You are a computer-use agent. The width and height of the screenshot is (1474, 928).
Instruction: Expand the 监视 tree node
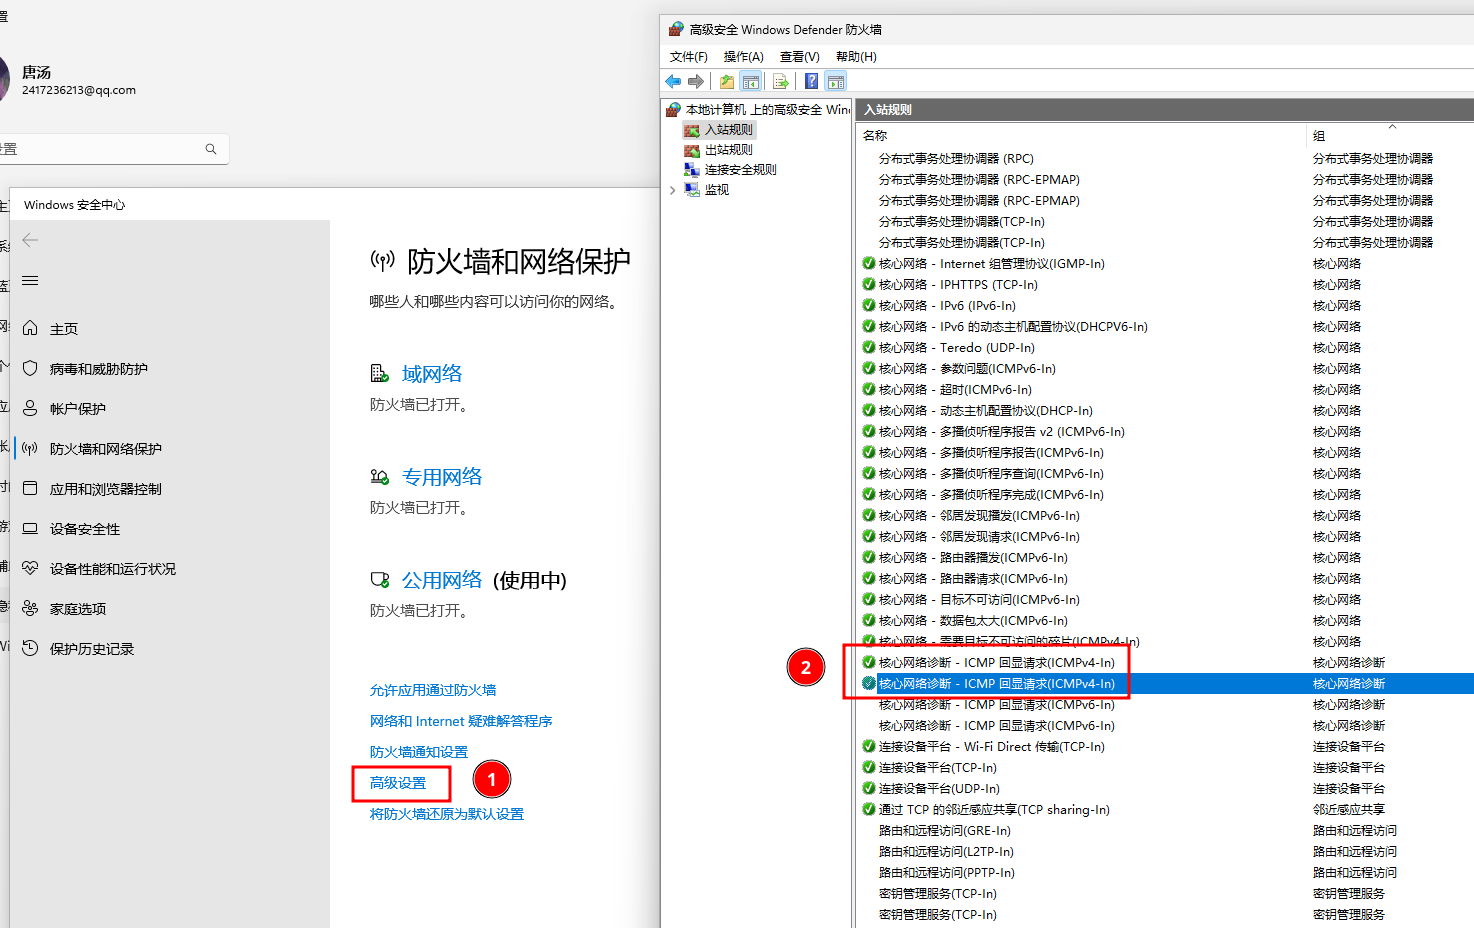673,190
